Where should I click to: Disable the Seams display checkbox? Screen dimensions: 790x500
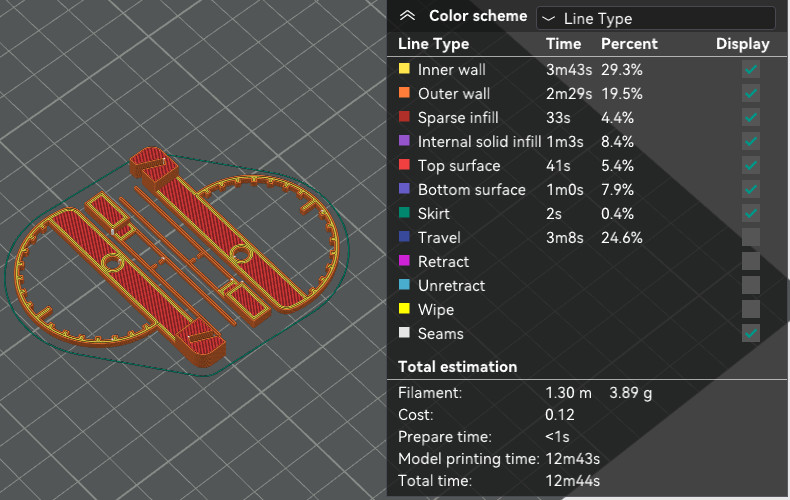coord(751,334)
